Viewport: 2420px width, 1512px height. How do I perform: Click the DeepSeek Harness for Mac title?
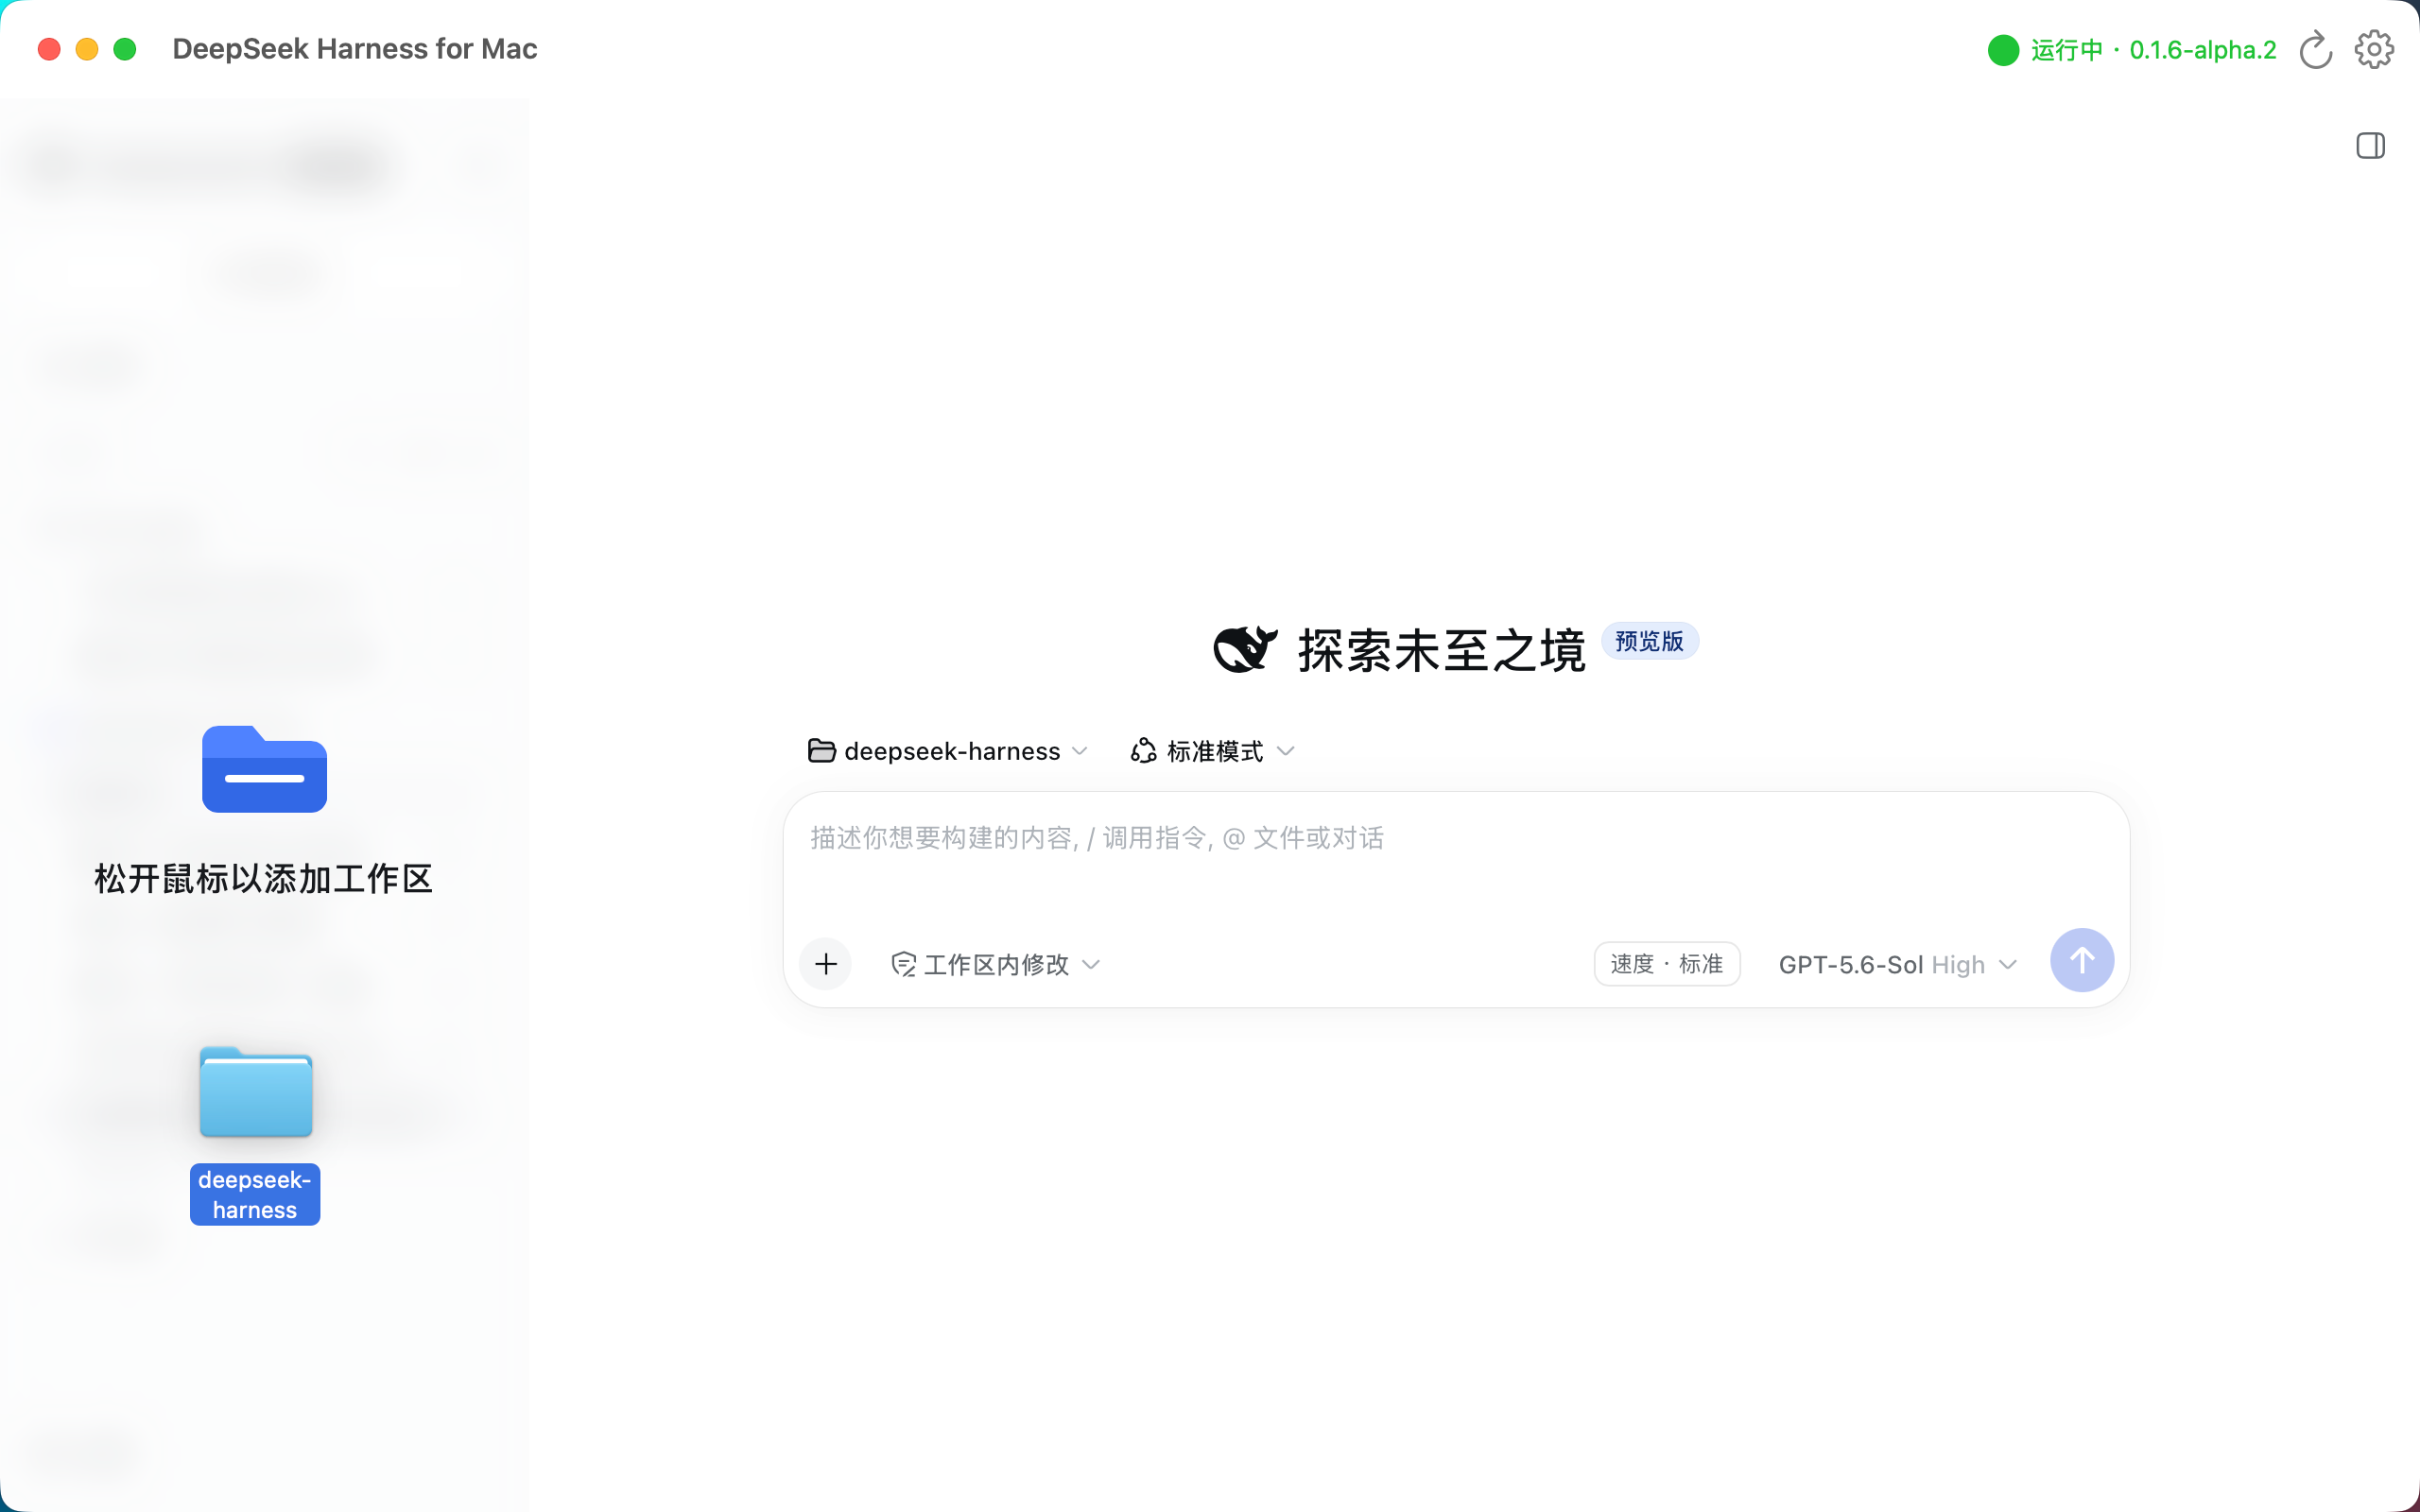coord(355,49)
